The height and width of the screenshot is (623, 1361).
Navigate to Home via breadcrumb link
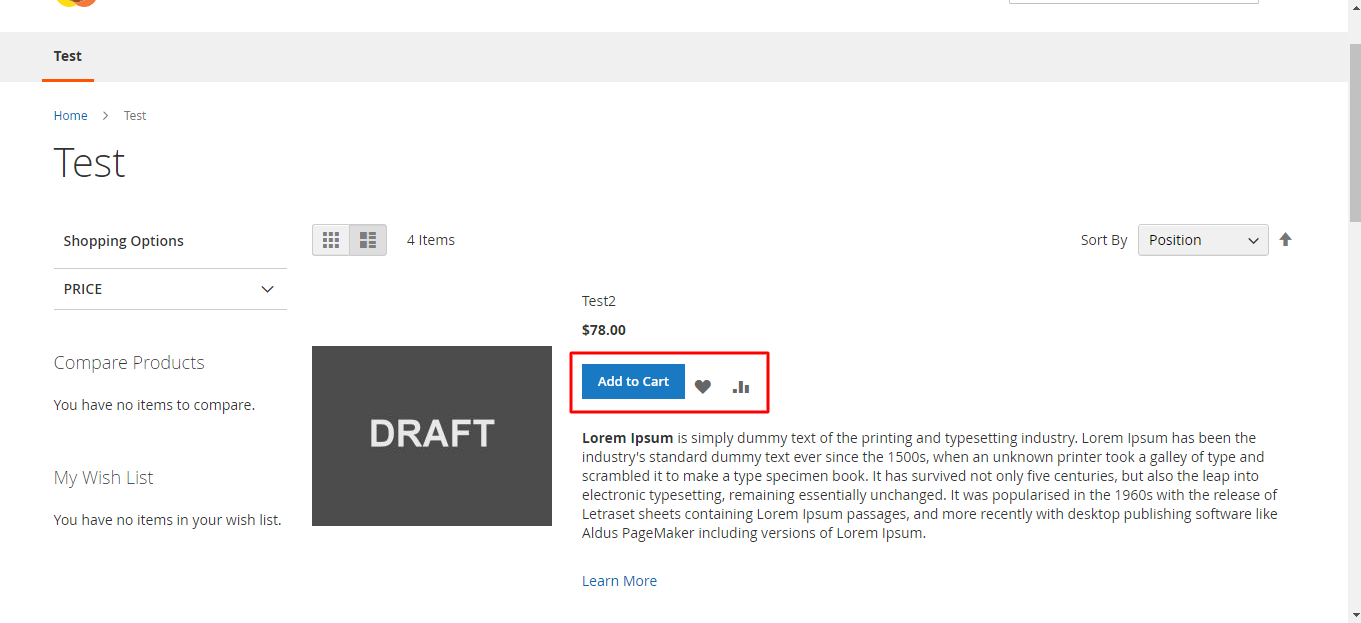[x=70, y=115]
